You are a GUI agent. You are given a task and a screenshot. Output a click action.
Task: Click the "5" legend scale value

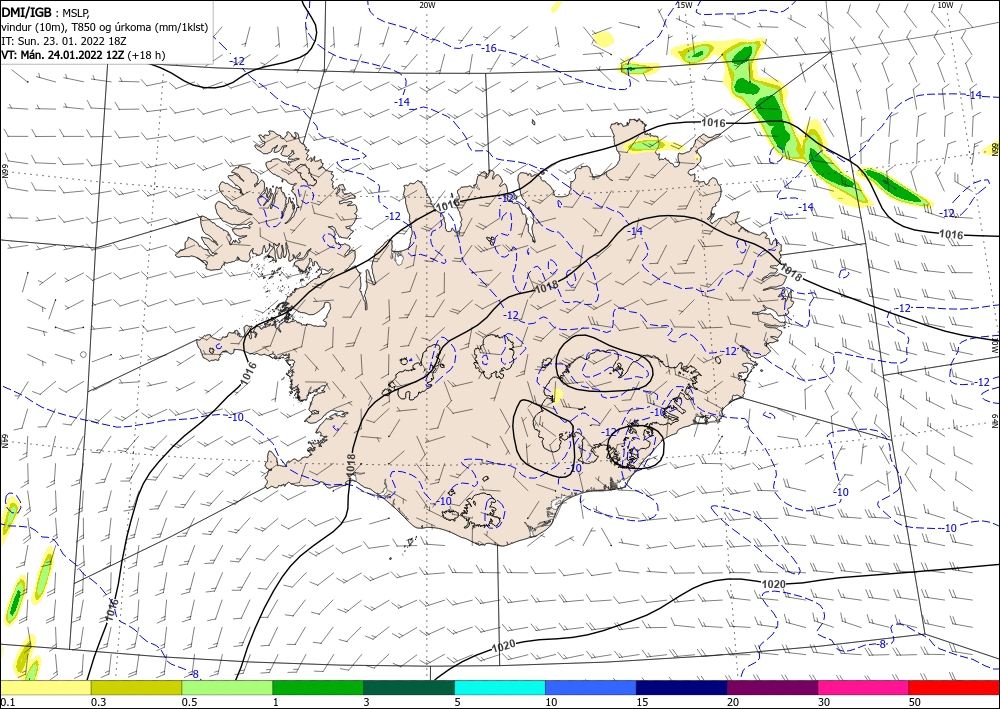(458, 702)
